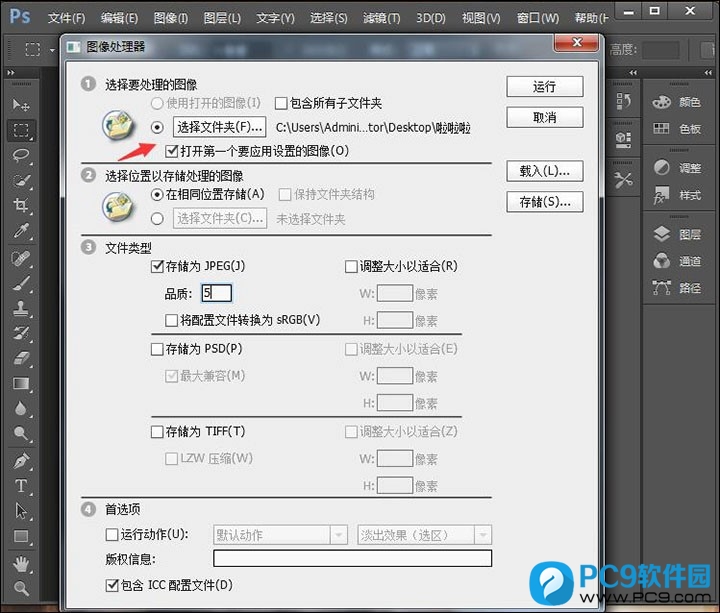Click the 版权信息 text field

[352, 558]
